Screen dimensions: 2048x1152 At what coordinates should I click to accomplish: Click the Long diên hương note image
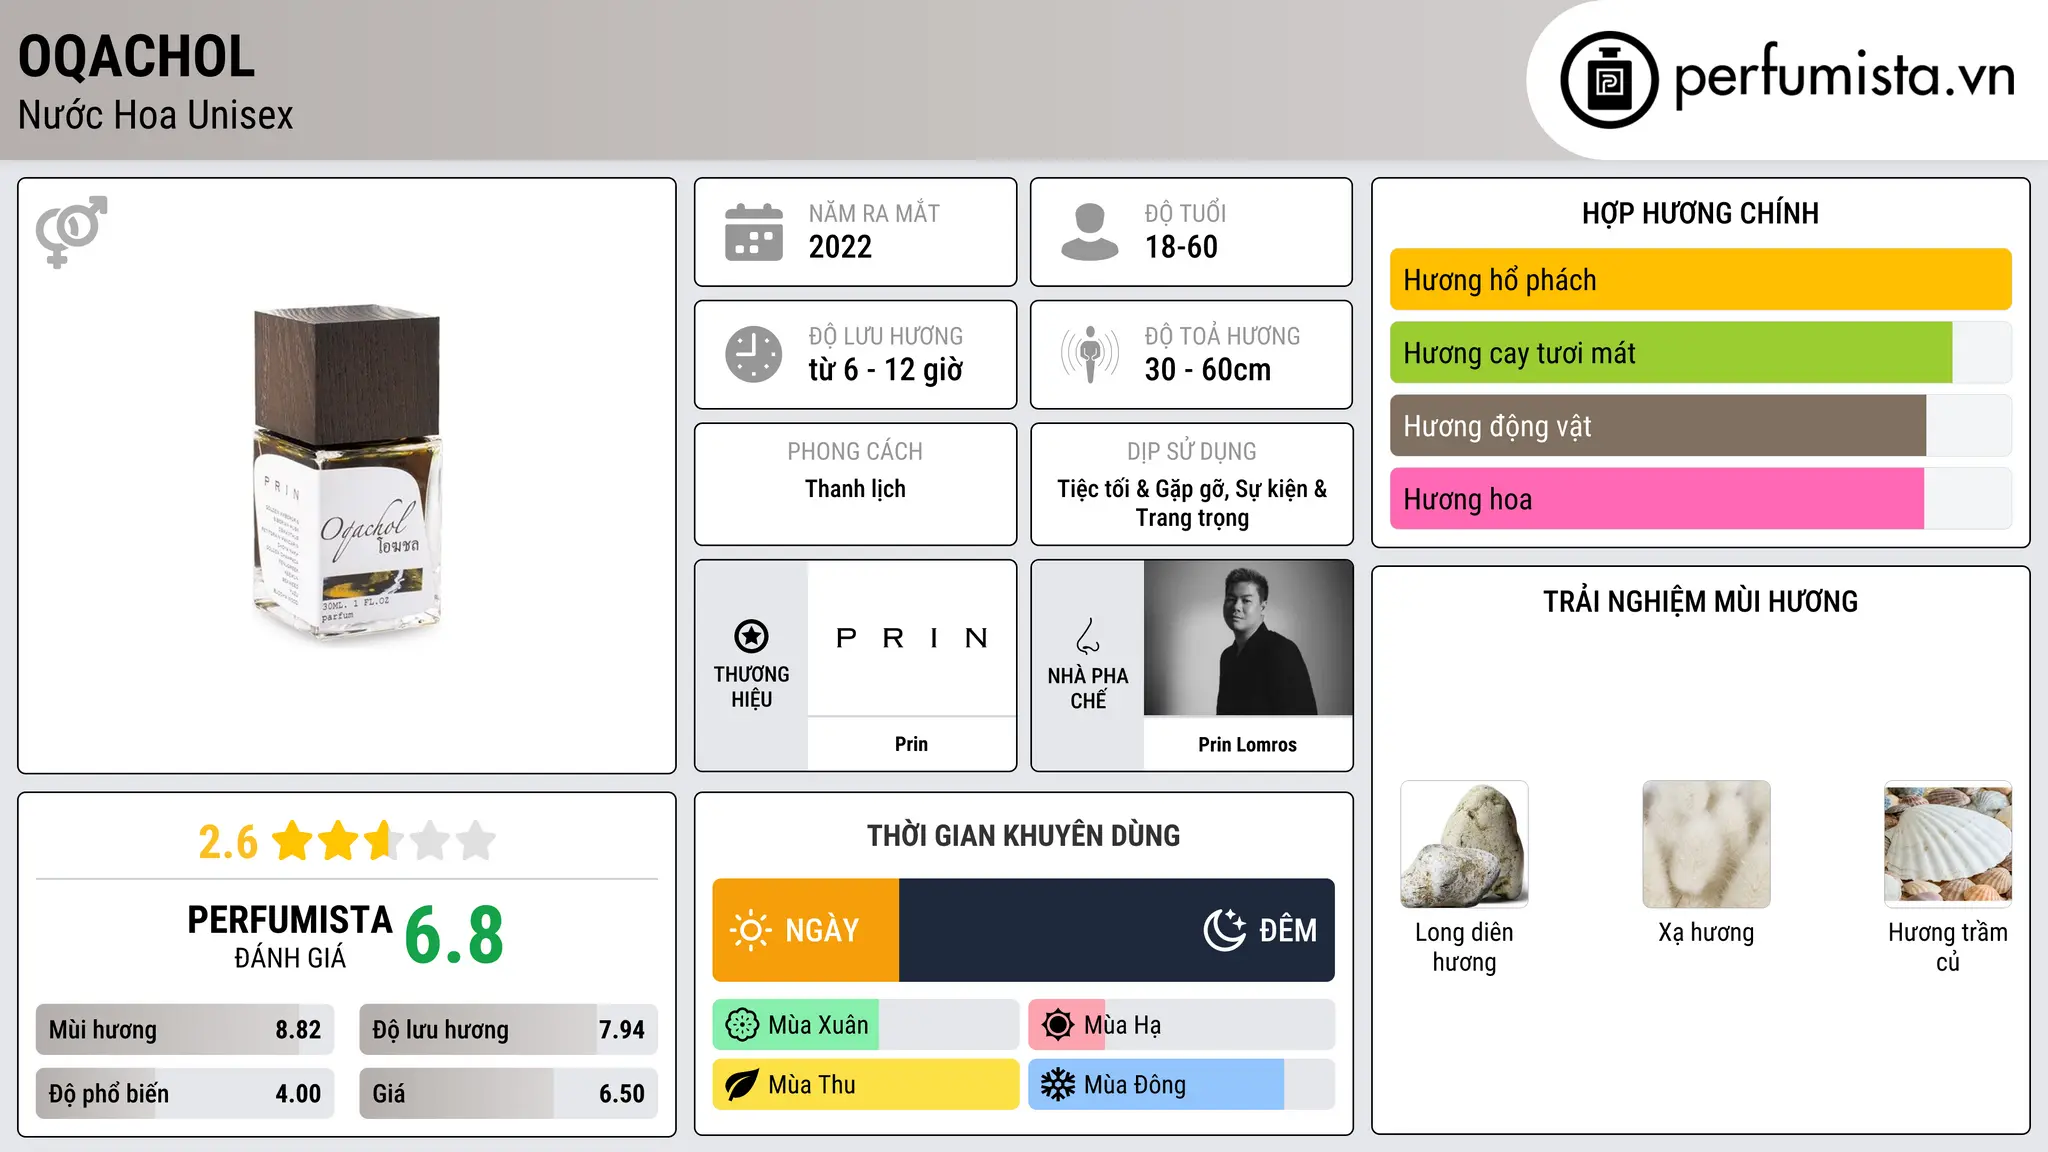point(1464,844)
